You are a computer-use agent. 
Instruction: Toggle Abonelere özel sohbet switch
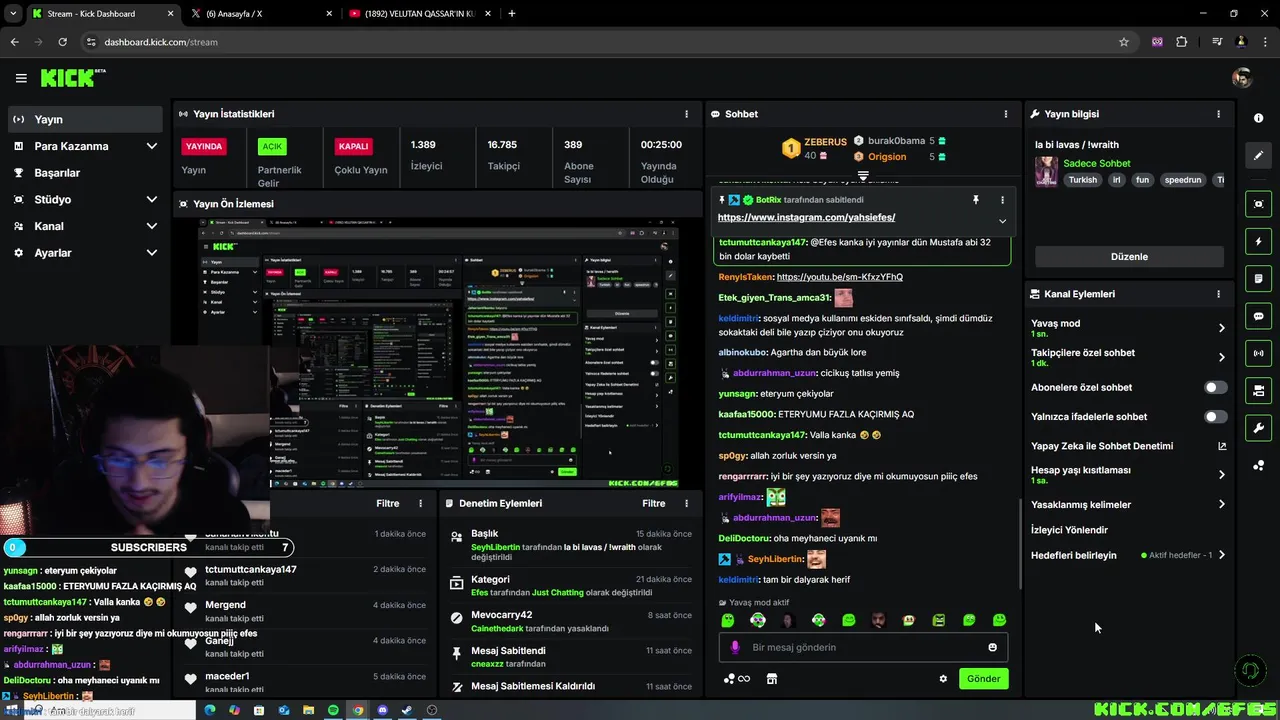point(1215,387)
